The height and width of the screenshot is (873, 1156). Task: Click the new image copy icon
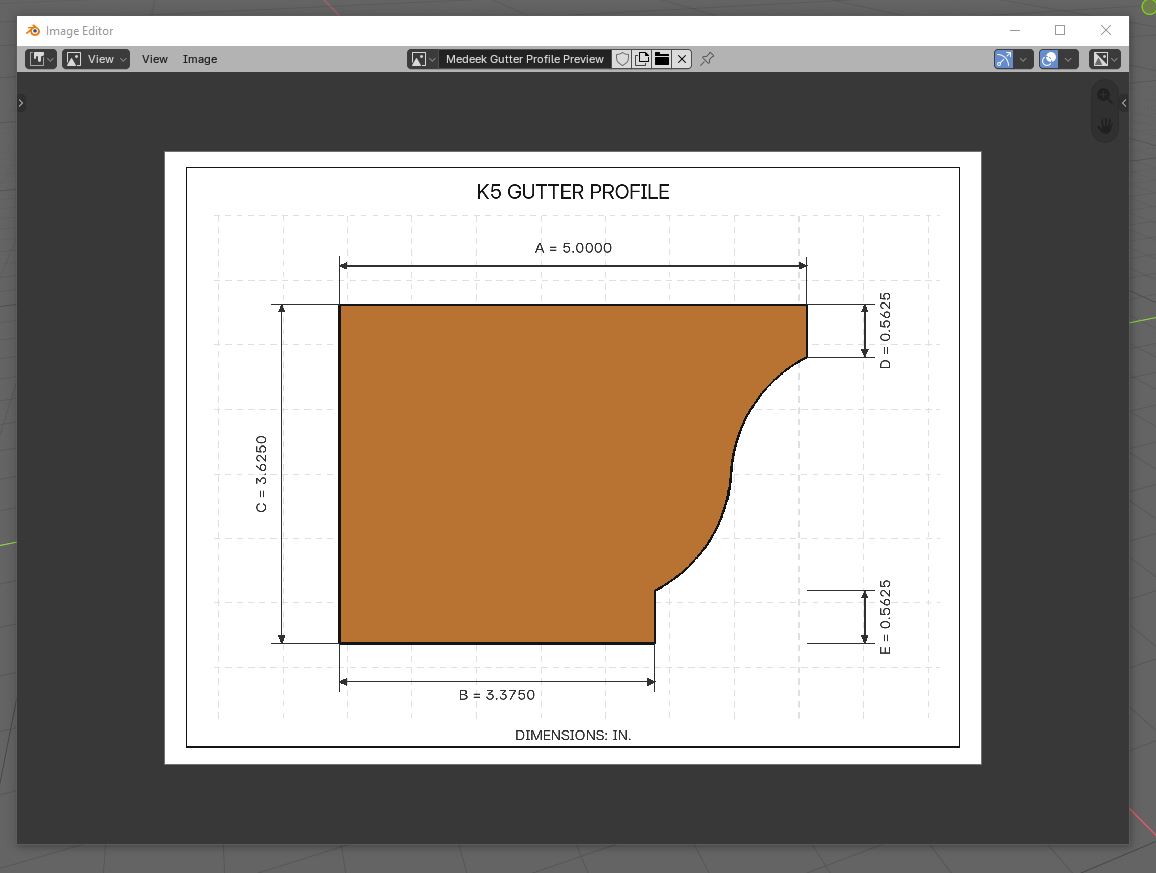642,59
